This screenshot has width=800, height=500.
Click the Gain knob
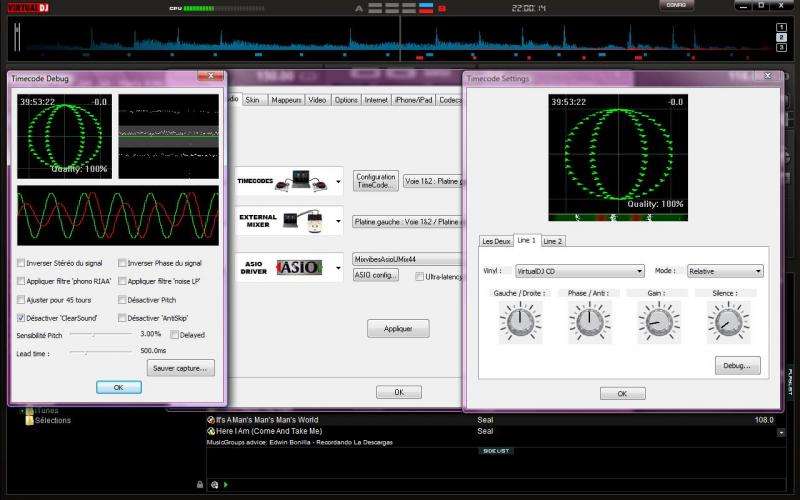659,321
